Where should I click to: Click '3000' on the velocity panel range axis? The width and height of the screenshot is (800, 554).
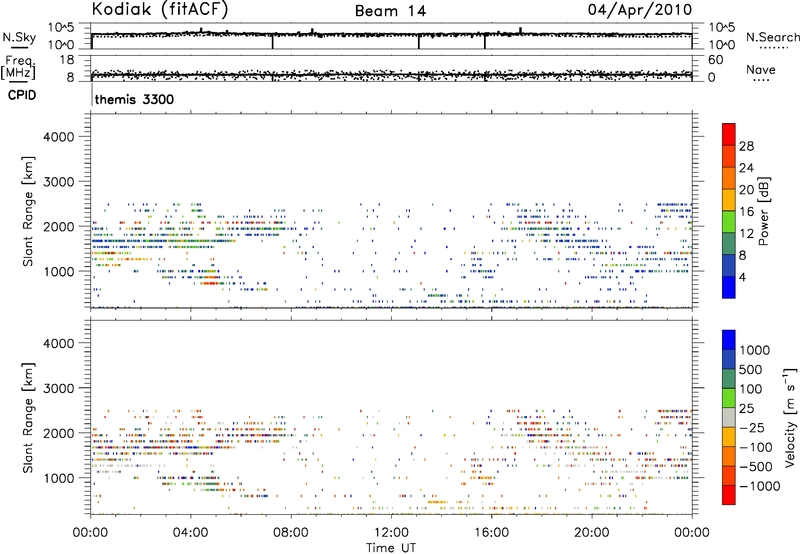click(58, 388)
